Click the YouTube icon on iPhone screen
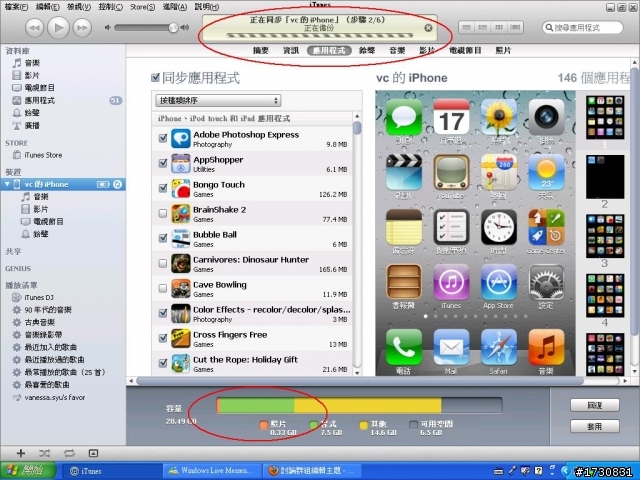The height and width of the screenshot is (480, 640). 451,172
